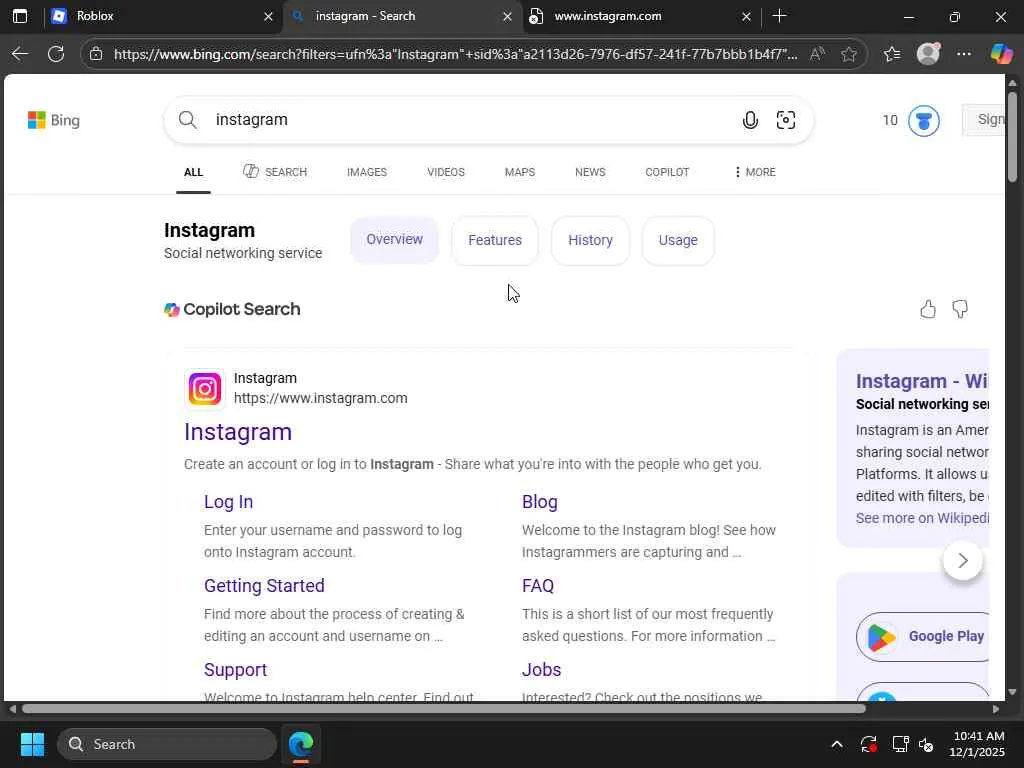1024x768 pixels.
Task: Open the tab actions menu icon
Action: [x=20, y=16]
